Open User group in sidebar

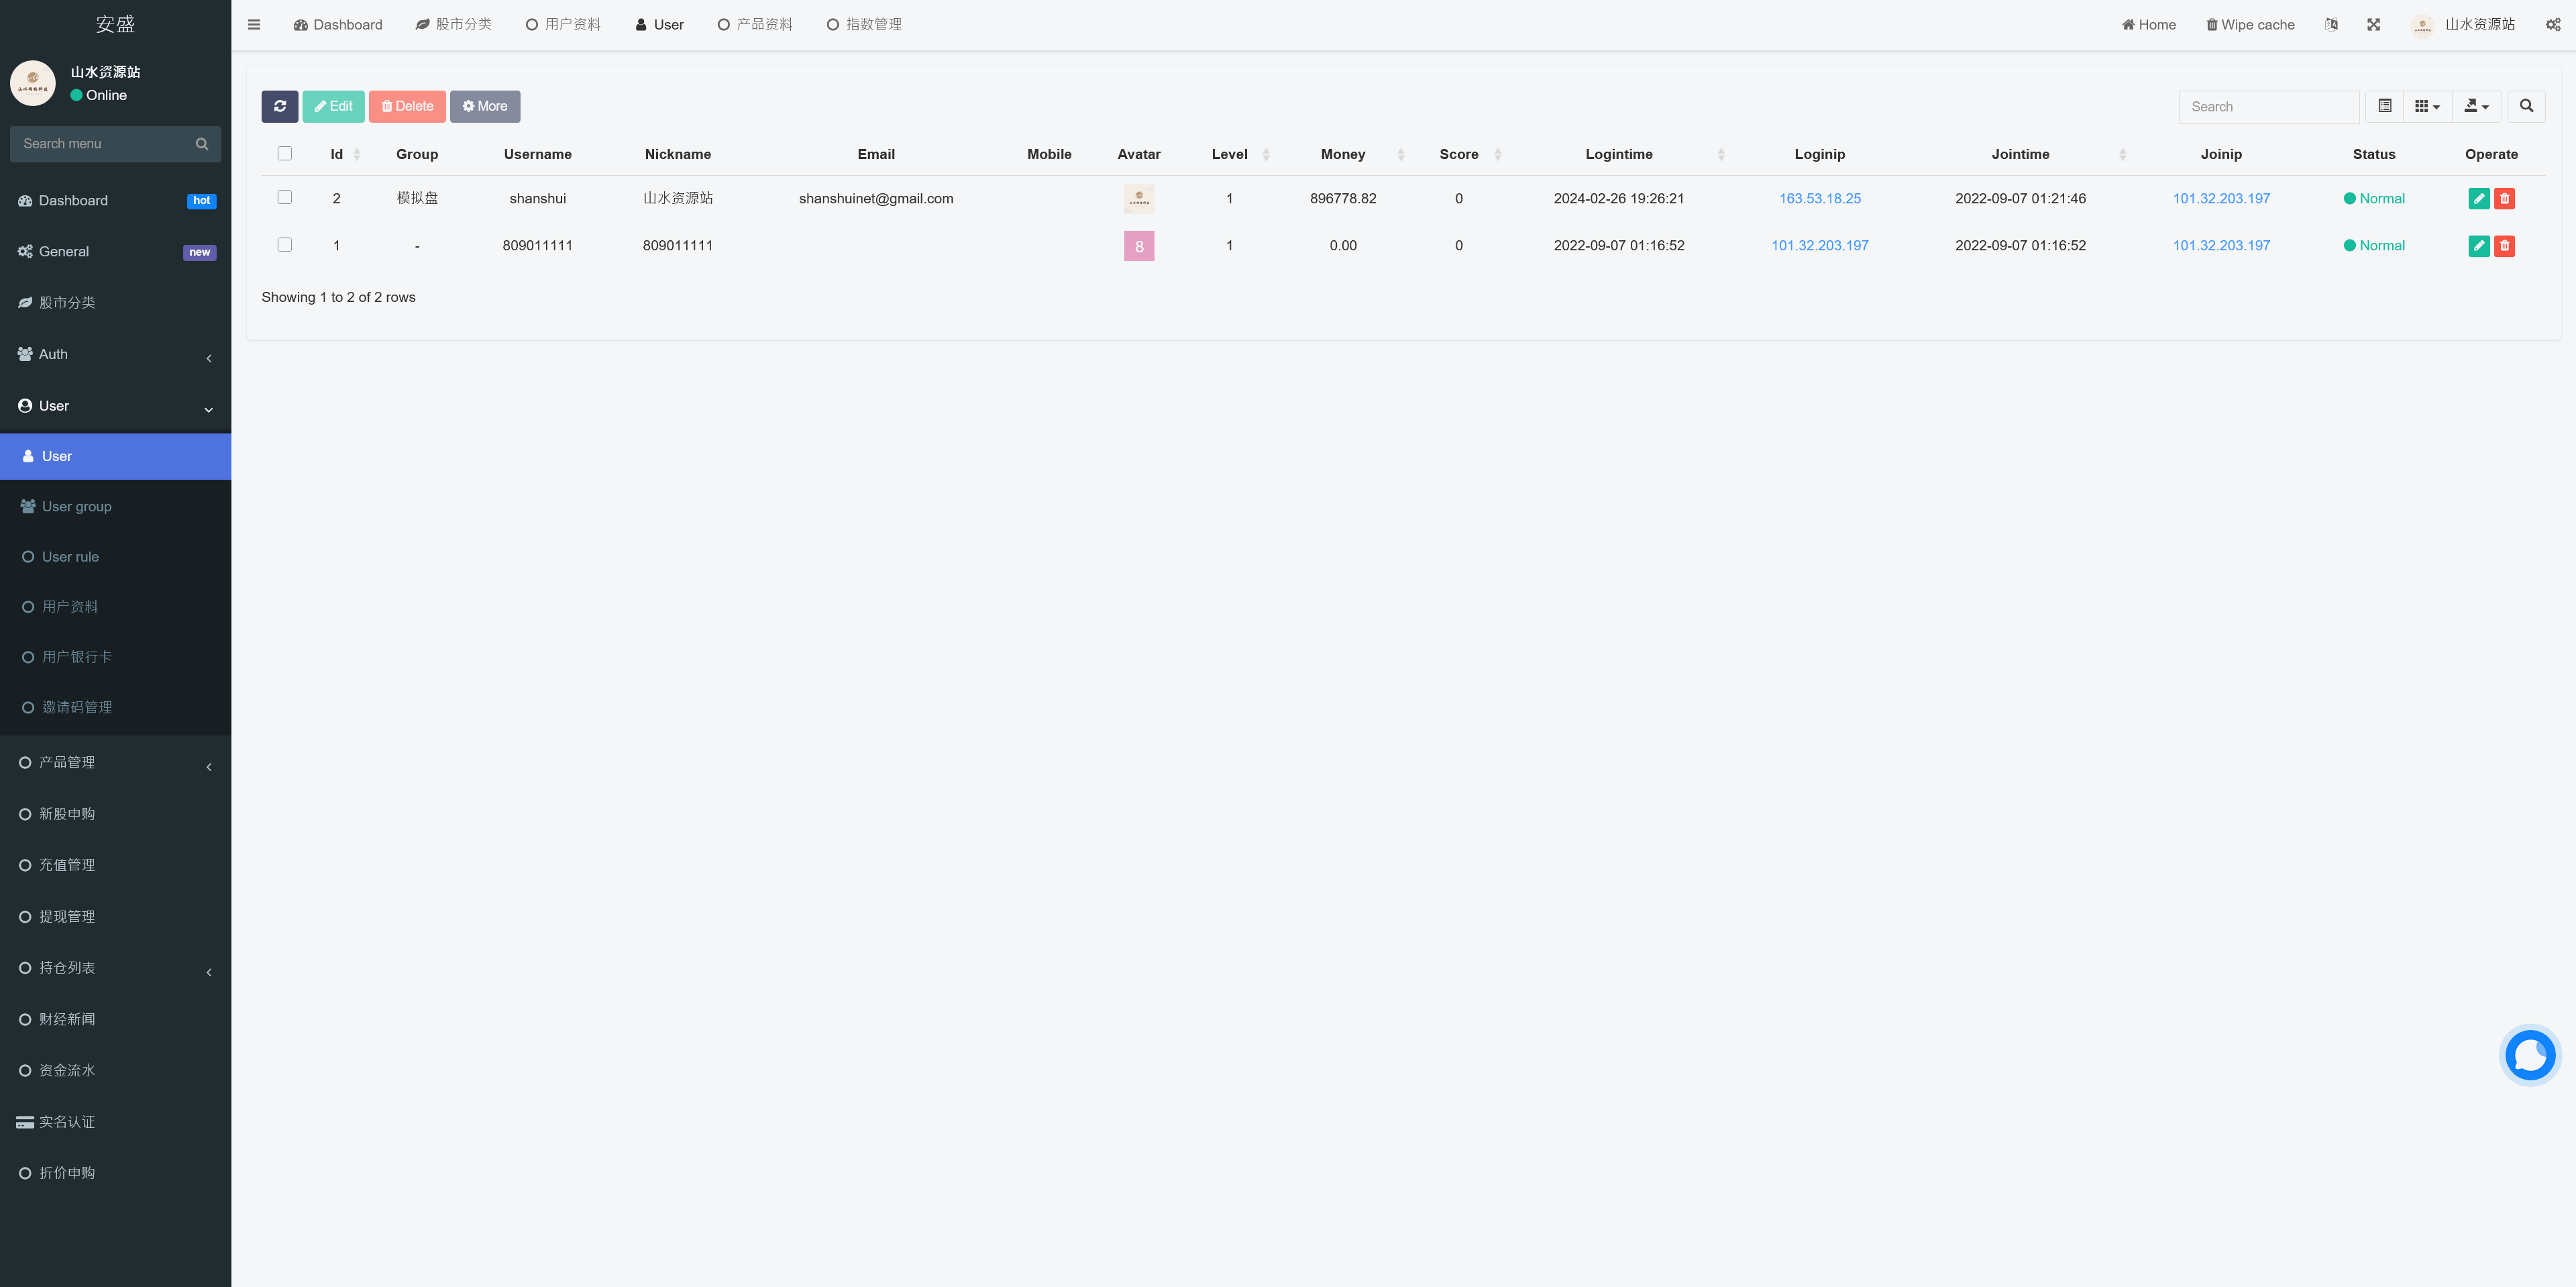[x=77, y=507]
